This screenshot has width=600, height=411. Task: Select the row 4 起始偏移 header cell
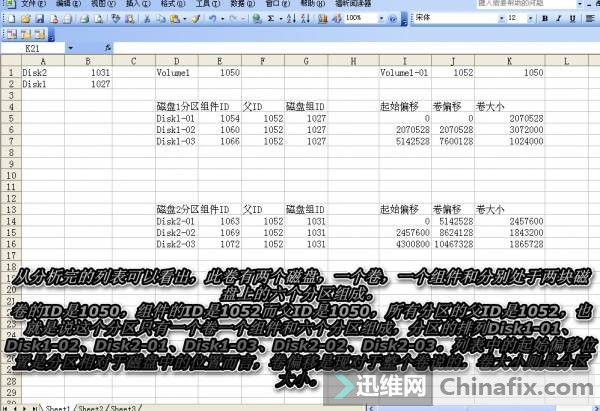(x=405, y=107)
